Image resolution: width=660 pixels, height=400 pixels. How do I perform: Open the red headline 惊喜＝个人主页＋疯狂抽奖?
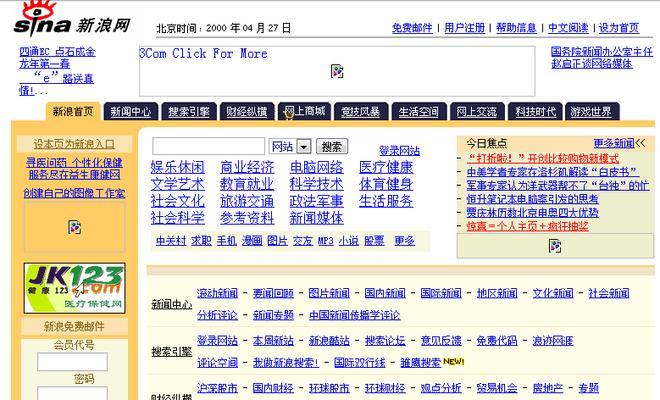[x=527, y=226]
